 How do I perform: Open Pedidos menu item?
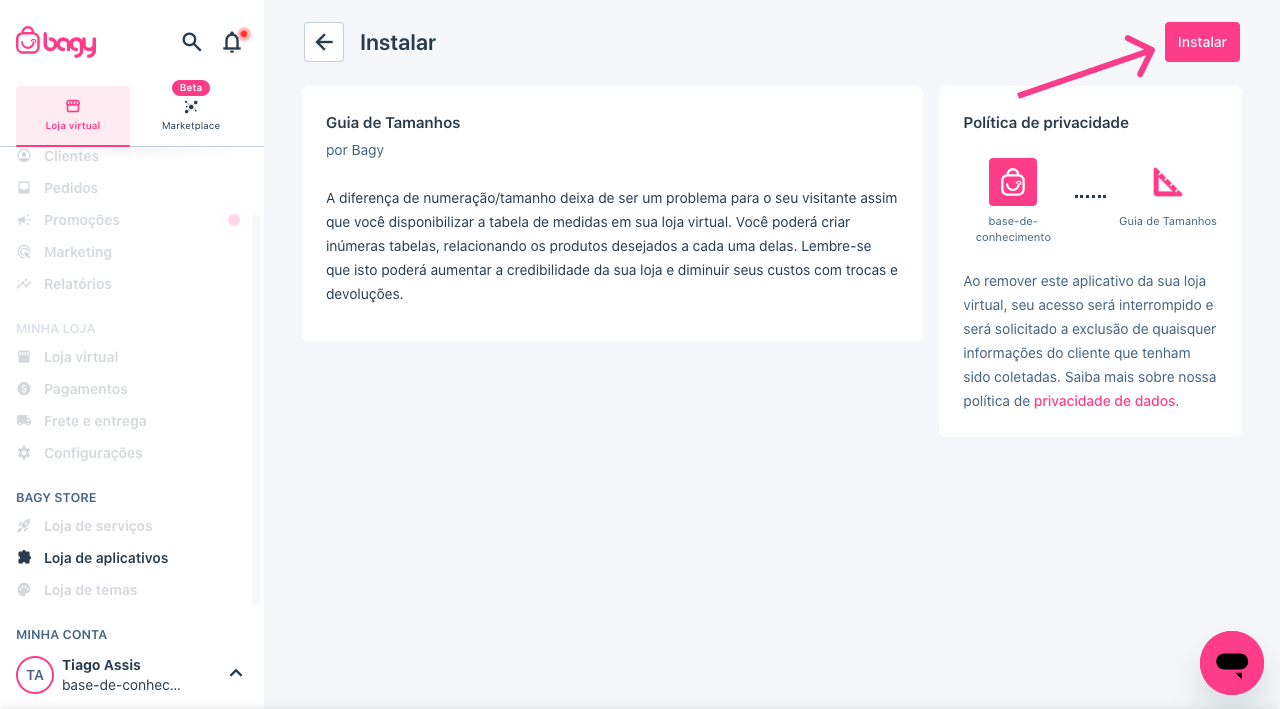tap(71, 188)
